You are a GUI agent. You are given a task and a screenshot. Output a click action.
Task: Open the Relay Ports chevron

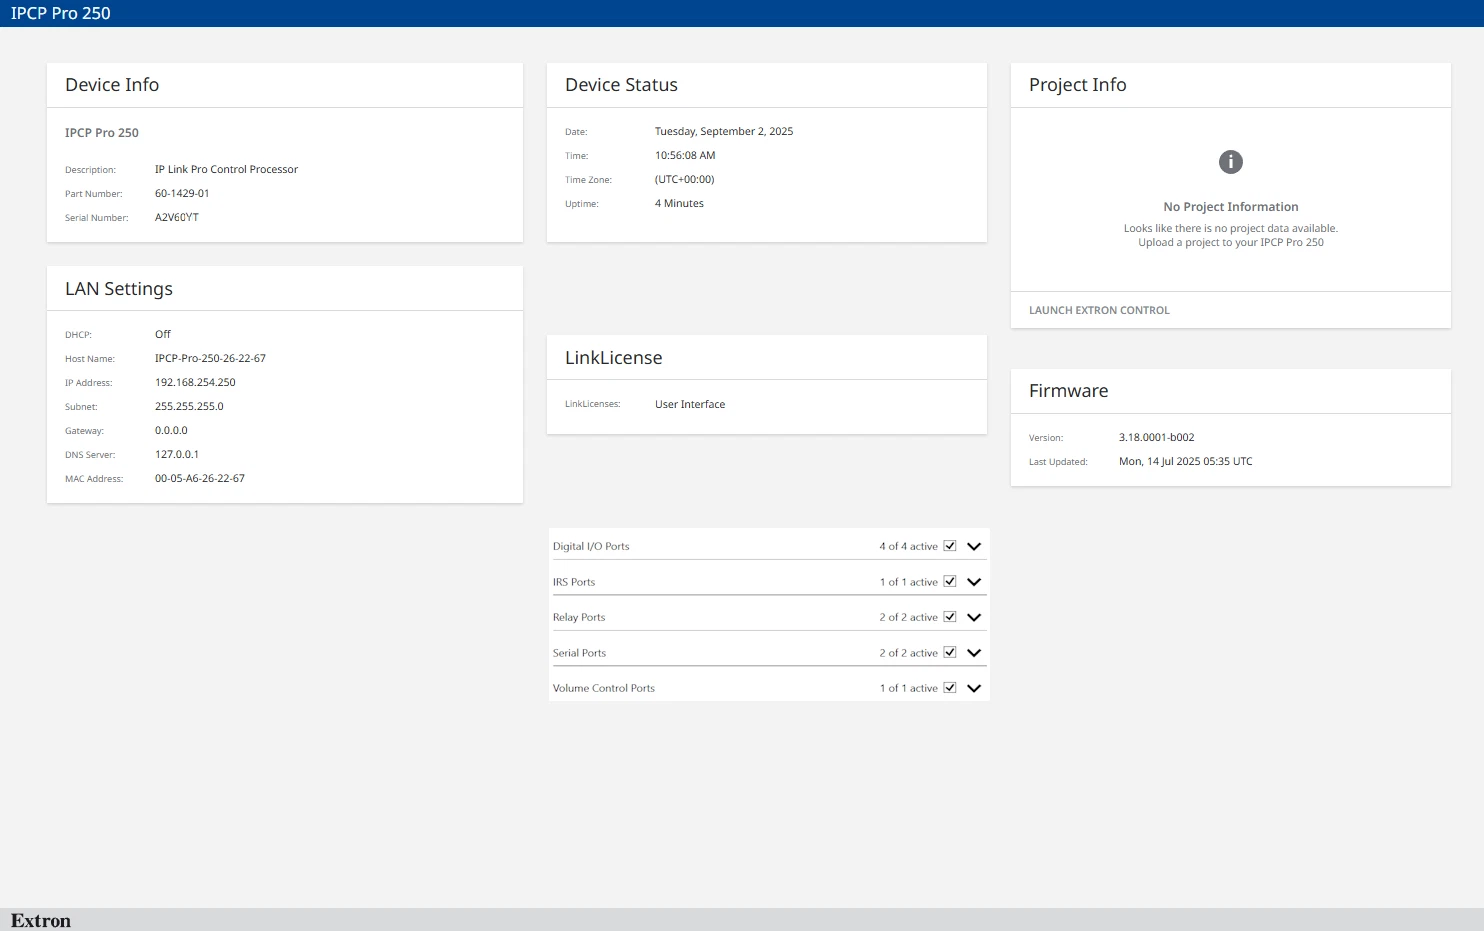pyautogui.click(x=974, y=618)
